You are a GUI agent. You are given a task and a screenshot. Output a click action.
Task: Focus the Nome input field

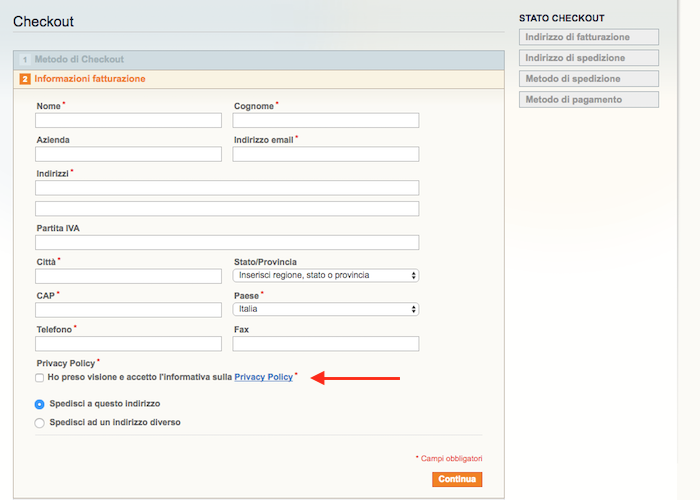tap(129, 121)
